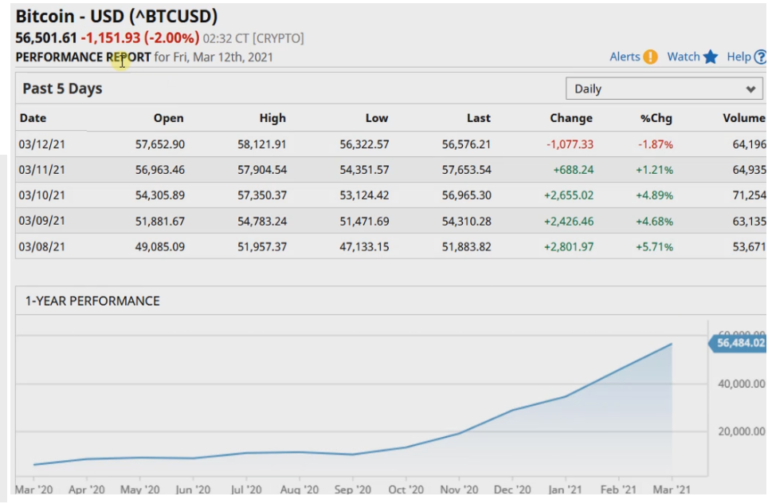Click the Open column header

[168, 118]
